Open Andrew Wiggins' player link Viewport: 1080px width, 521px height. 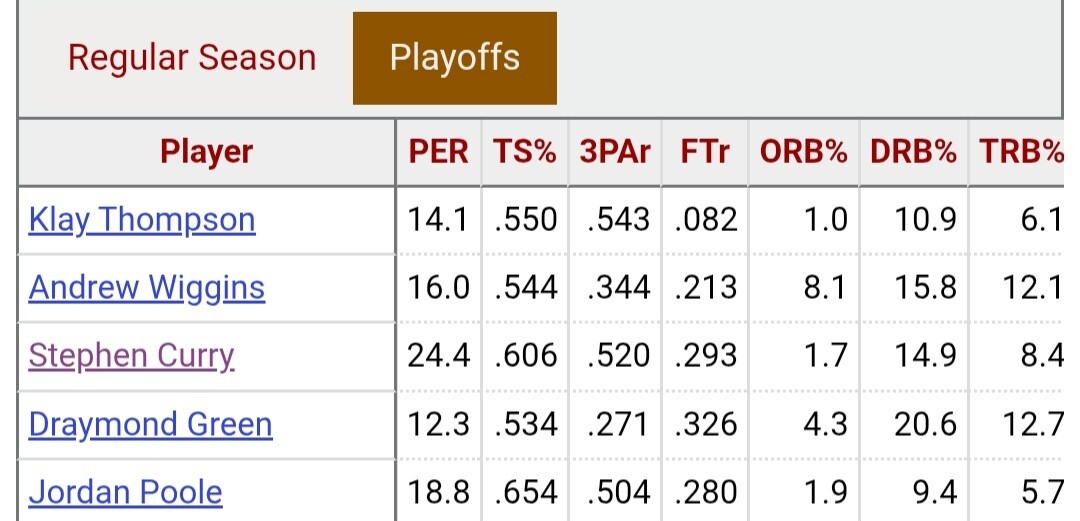(x=147, y=288)
